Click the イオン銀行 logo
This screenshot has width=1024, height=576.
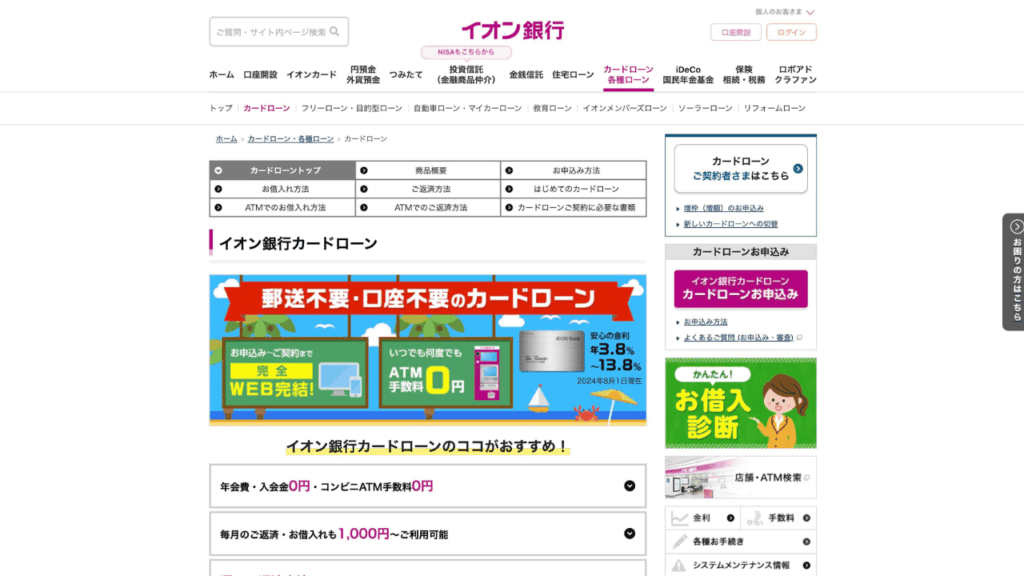(511, 29)
